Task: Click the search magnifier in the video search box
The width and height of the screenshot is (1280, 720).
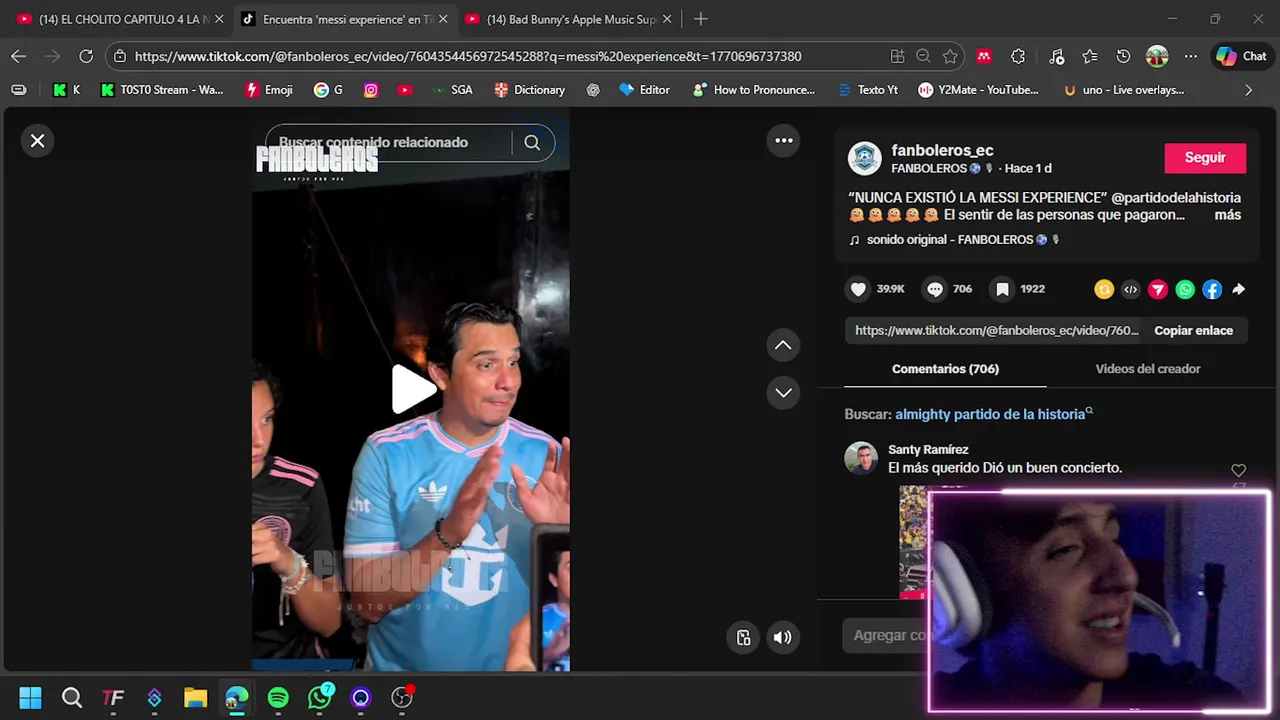Action: point(532,143)
